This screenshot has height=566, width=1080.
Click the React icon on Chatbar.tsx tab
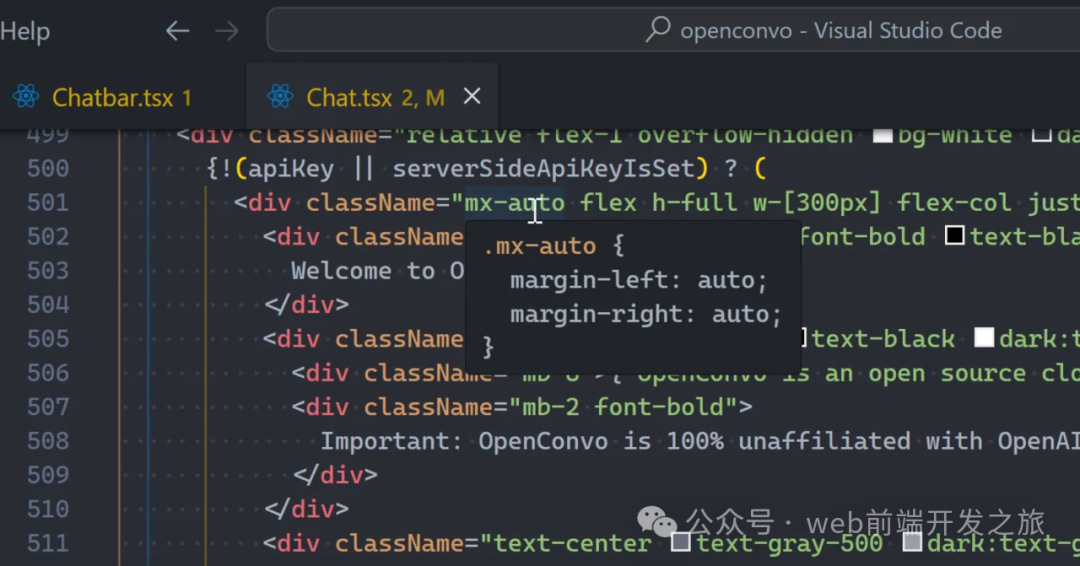(26, 96)
